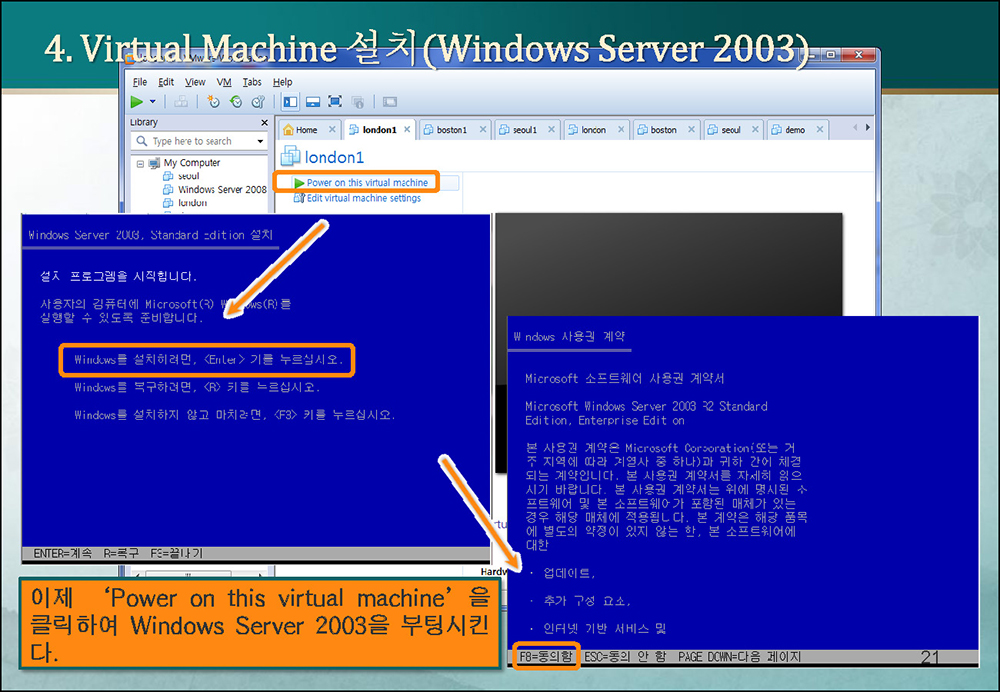1000x692 pixels.
Task: Click the greyed Send Ctrl+Alt+Del toolbar icon
Action: coord(181,101)
